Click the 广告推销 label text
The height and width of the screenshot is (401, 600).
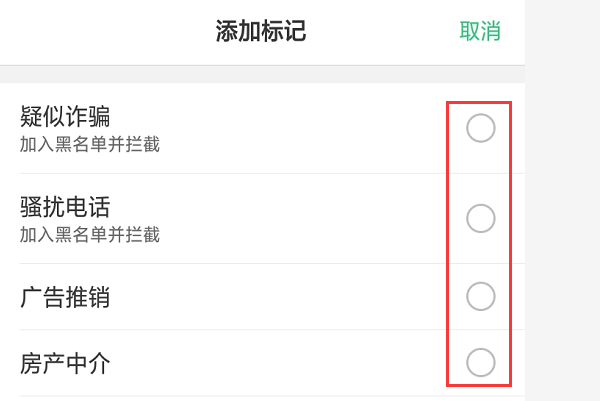(x=65, y=297)
